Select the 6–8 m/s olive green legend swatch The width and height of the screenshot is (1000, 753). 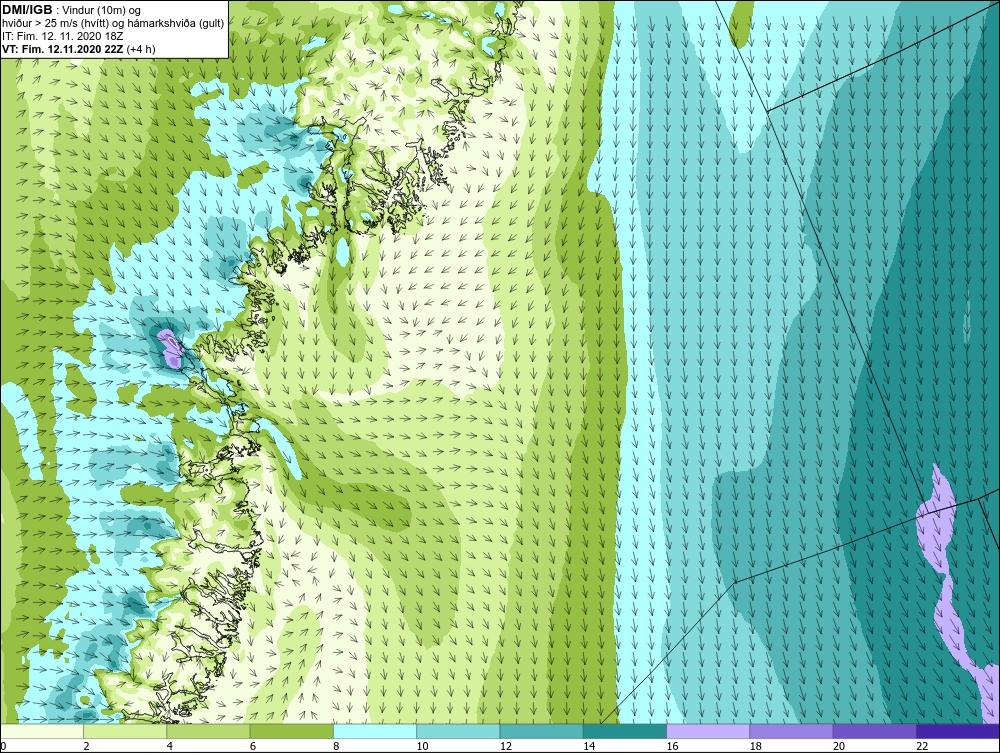point(291,731)
